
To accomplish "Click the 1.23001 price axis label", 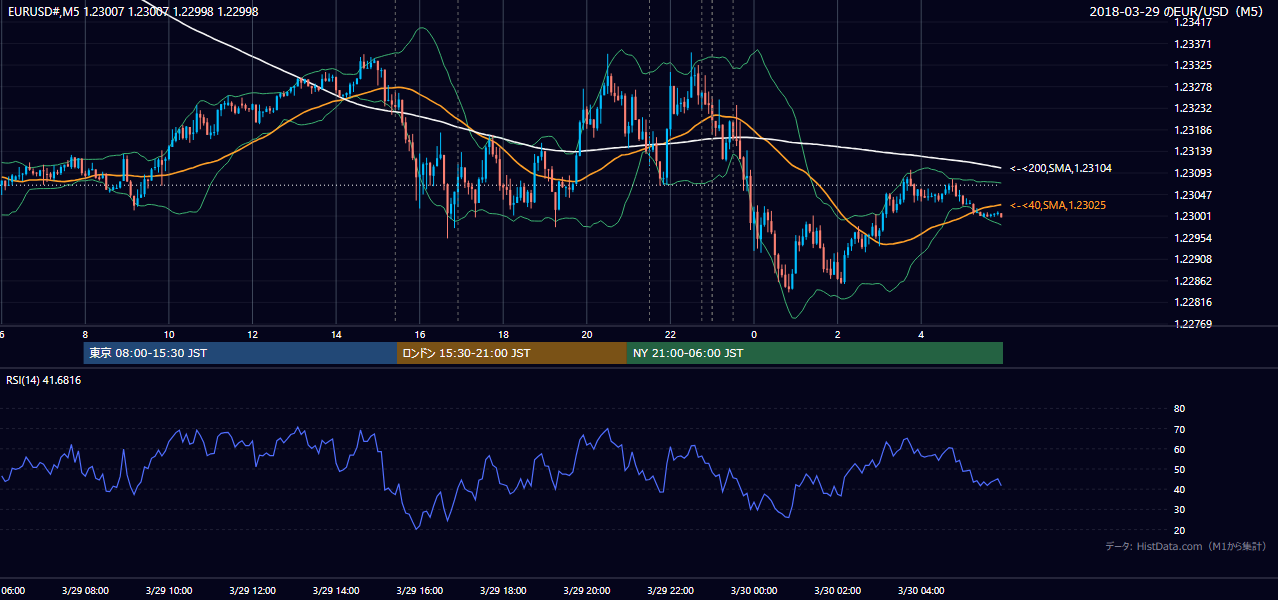I will pos(1192,216).
